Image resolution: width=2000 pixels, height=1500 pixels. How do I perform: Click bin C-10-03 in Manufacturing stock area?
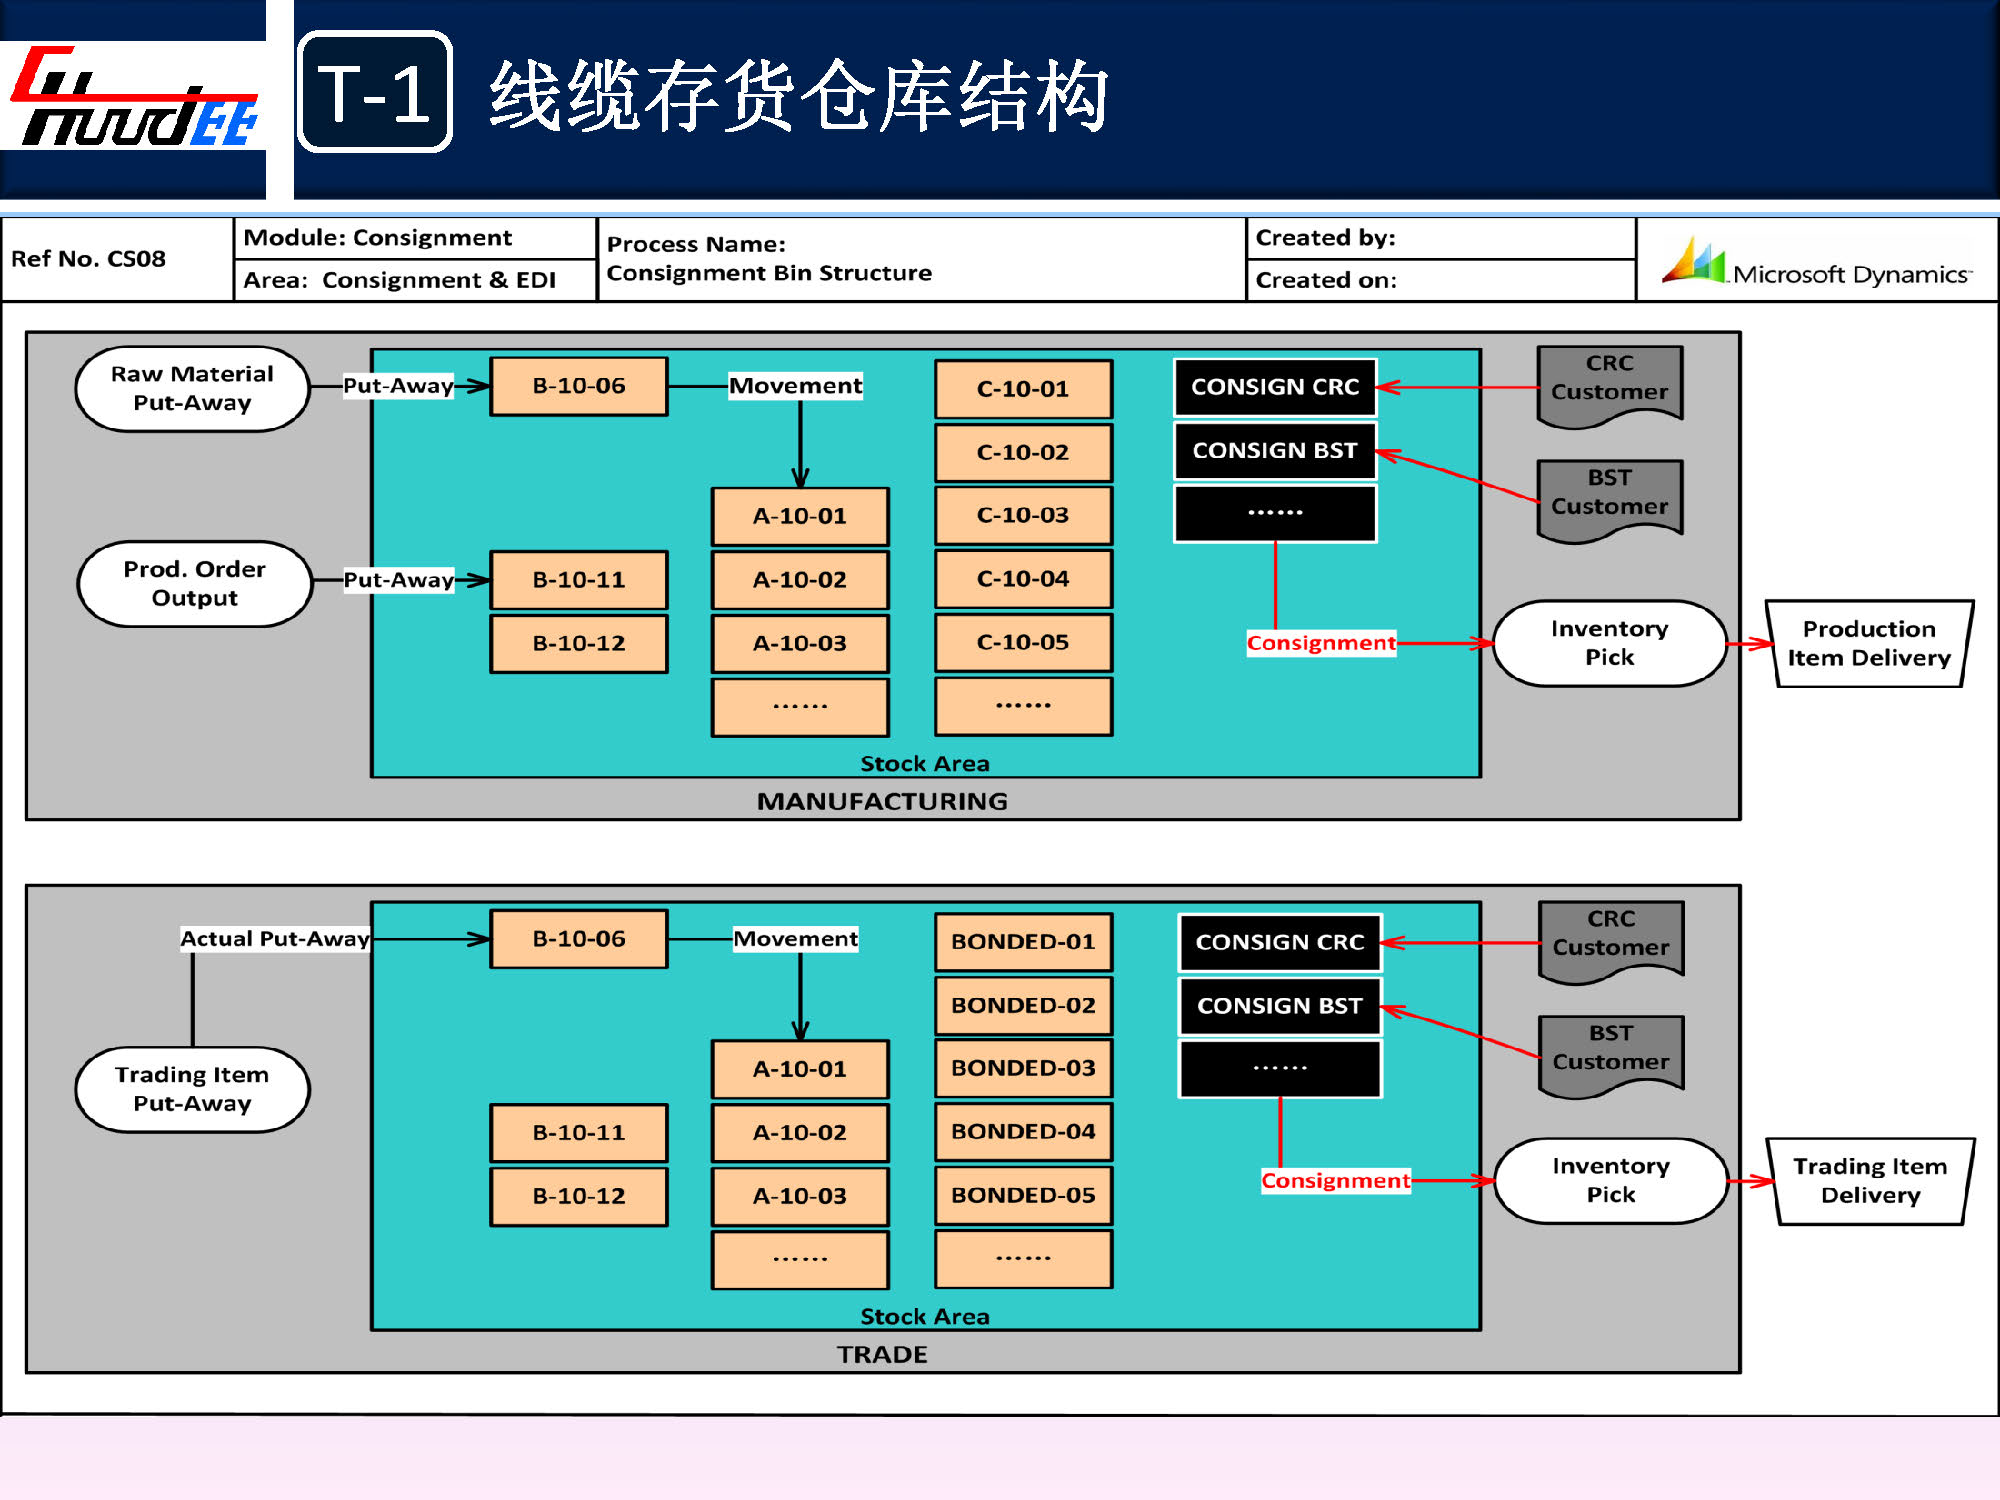[x=1022, y=515]
